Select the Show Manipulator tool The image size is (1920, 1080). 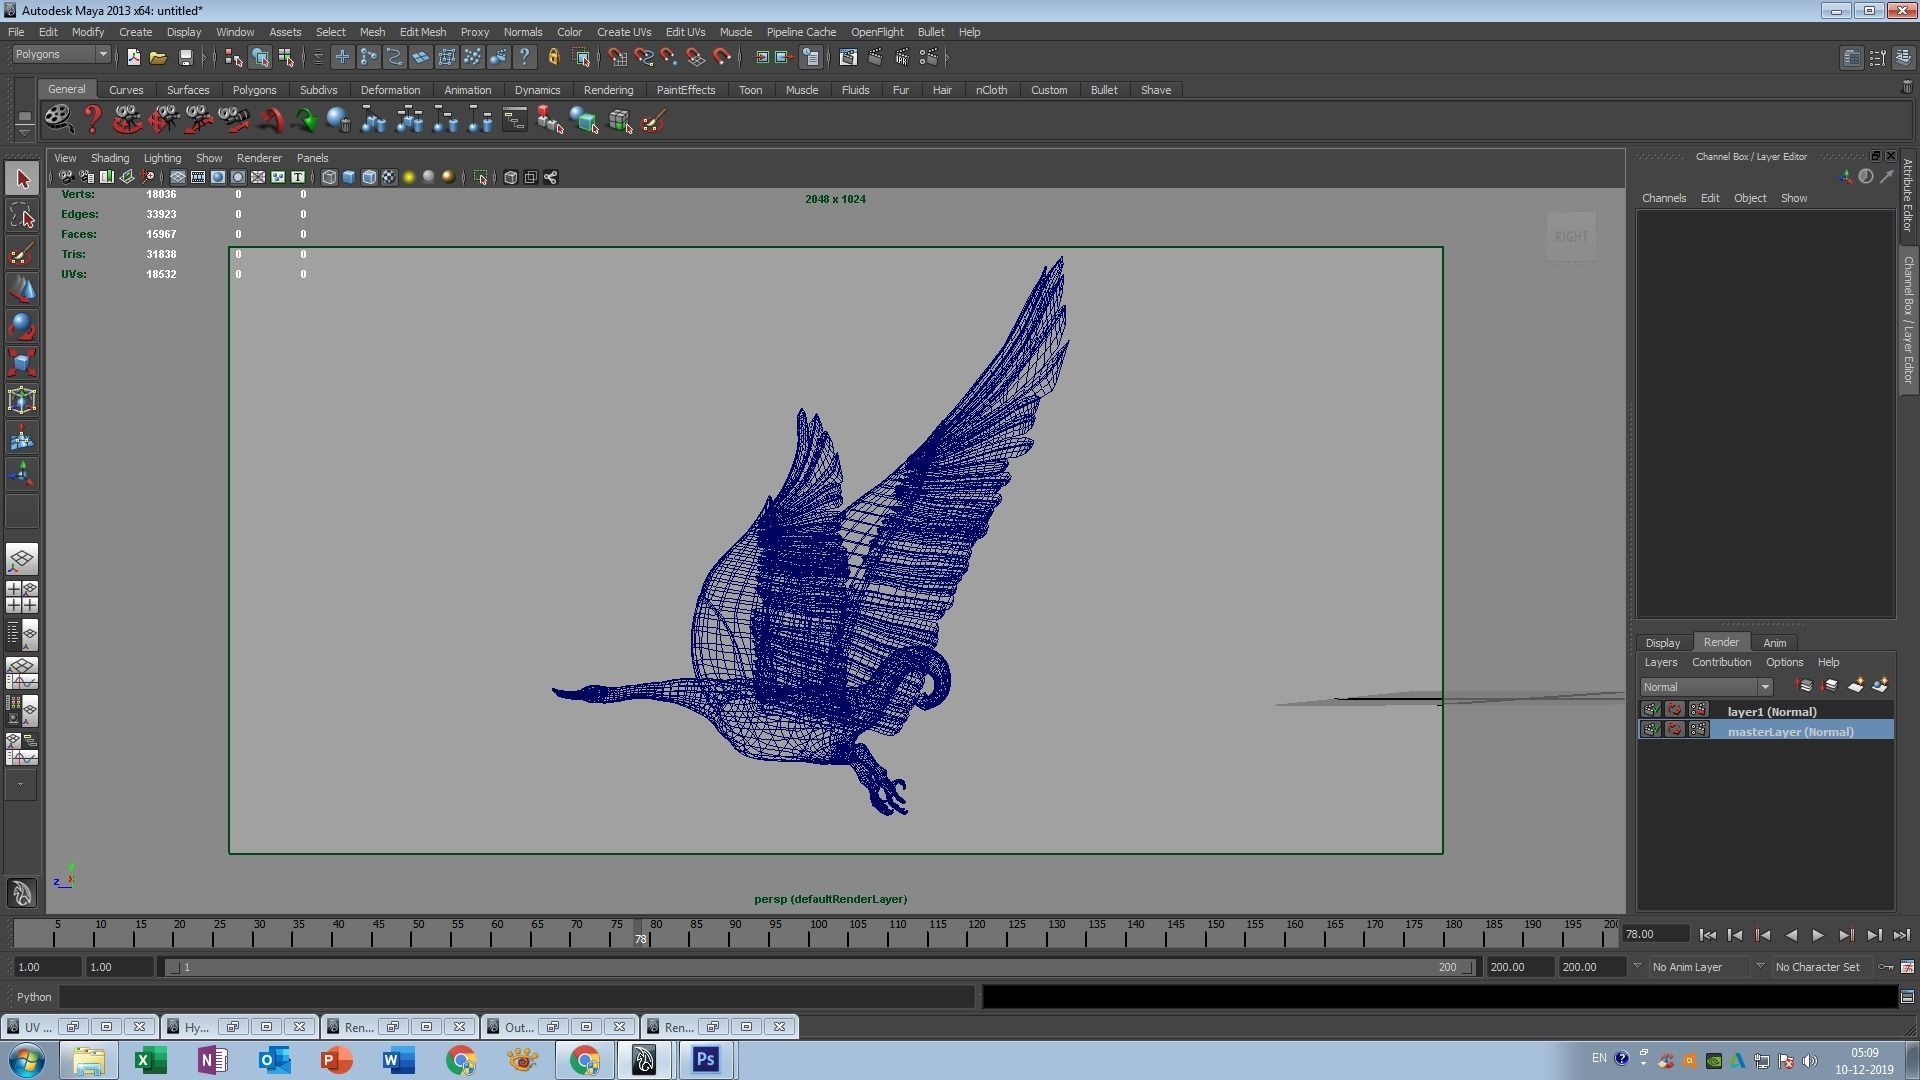tap(22, 475)
